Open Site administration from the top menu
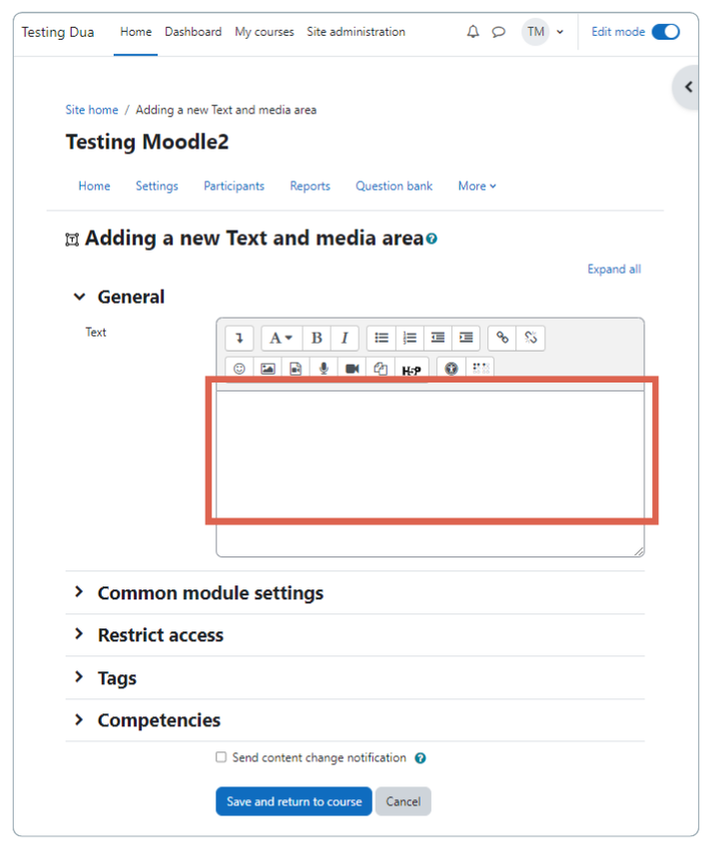Image resolution: width=713 pixels, height=851 pixels. pyautogui.click(x=355, y=31)
